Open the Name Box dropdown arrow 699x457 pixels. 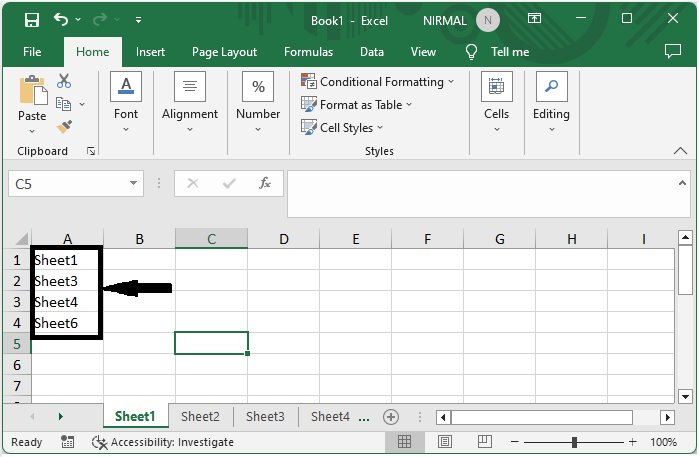click(x=135, y=184)
